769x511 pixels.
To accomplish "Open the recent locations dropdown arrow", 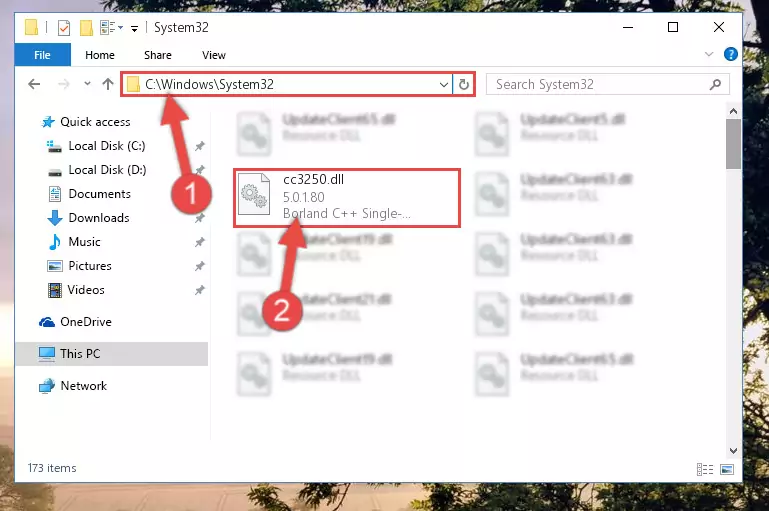I will coord(87,84).
